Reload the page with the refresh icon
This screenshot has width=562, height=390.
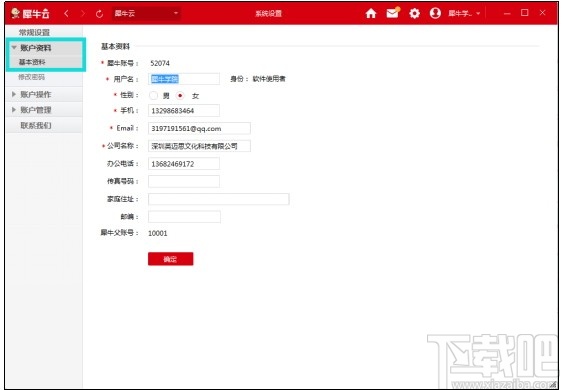point(99,14)
